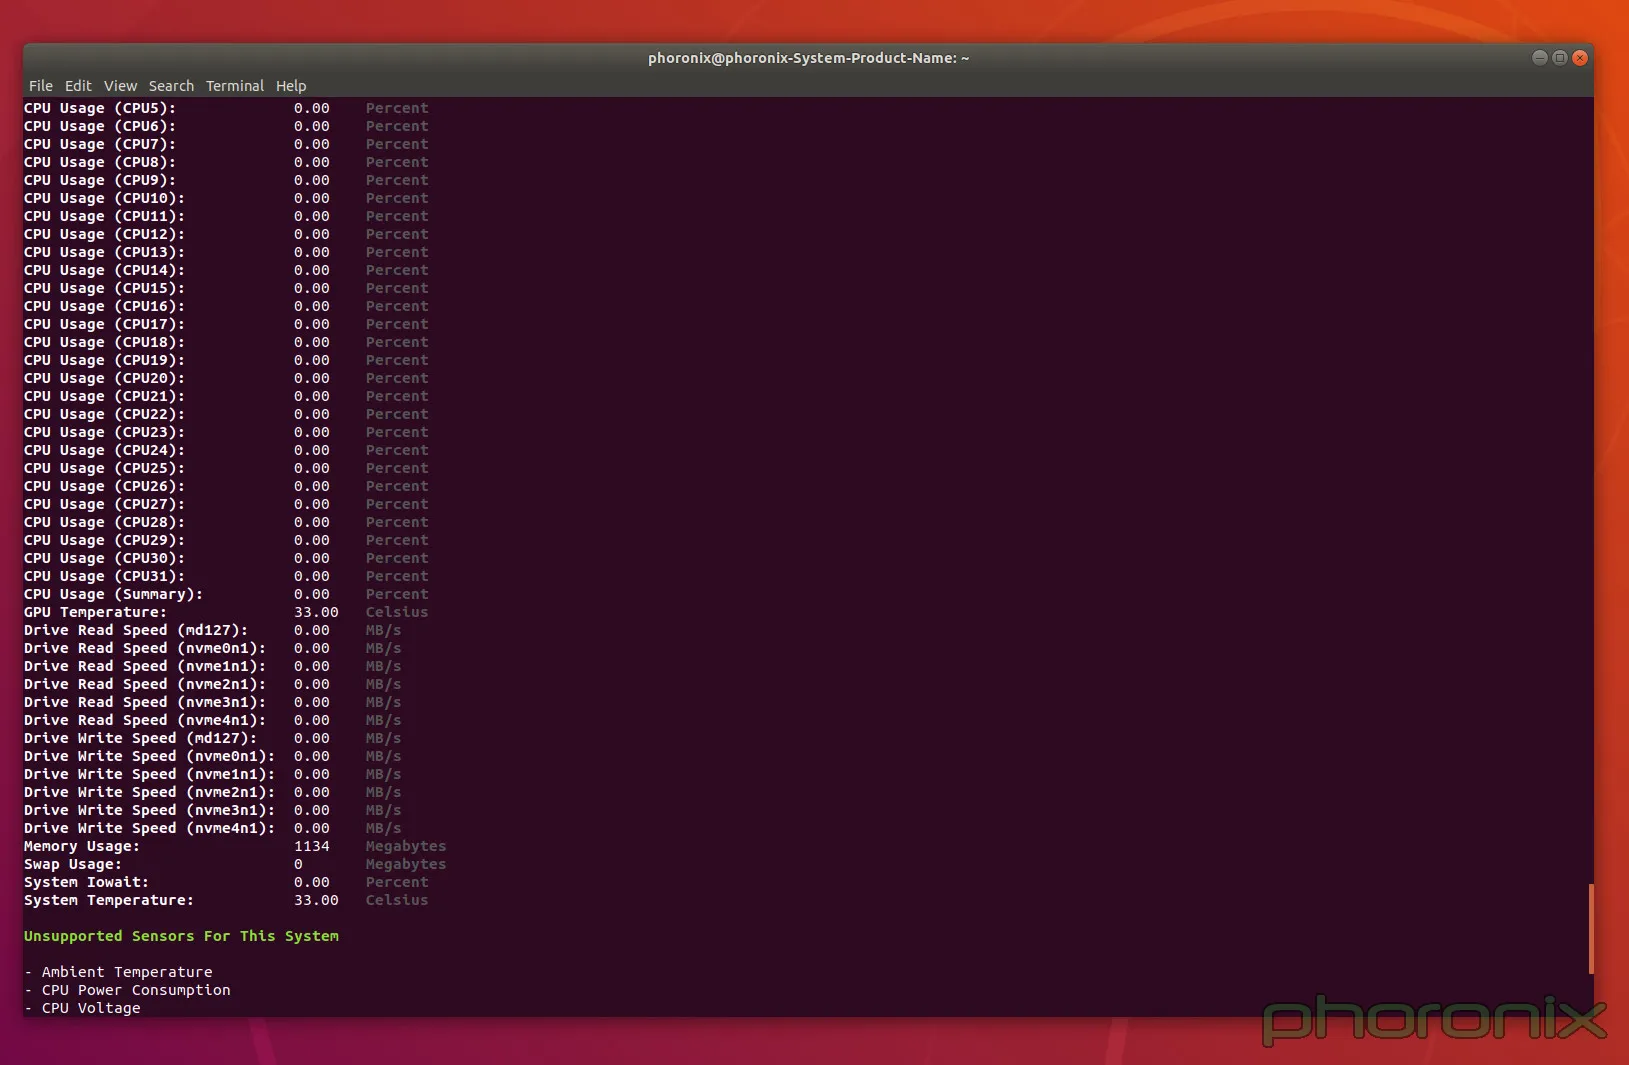
Task: Click the 'CPU Usage (CPU21):' line
Action: (226, 396)
